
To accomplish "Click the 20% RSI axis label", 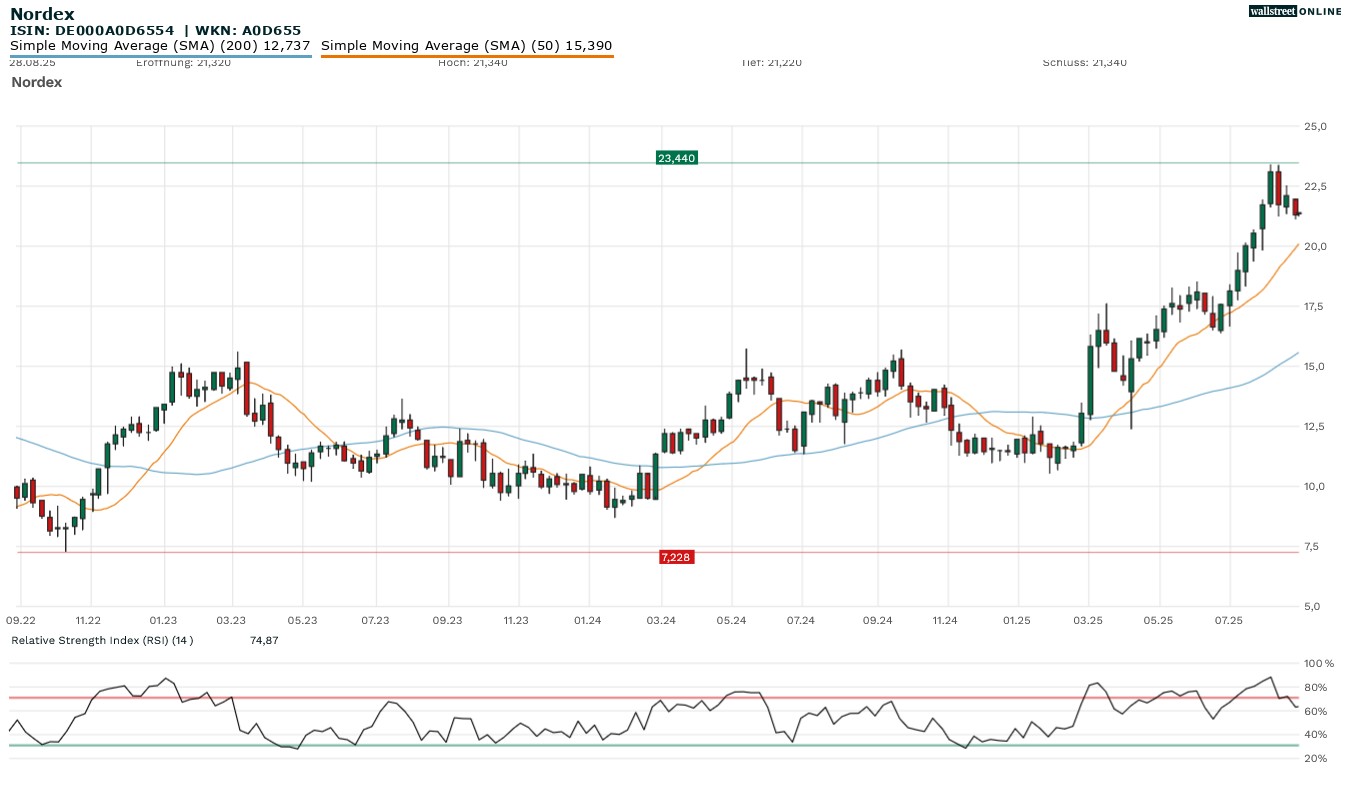I will click(1316, 759).
